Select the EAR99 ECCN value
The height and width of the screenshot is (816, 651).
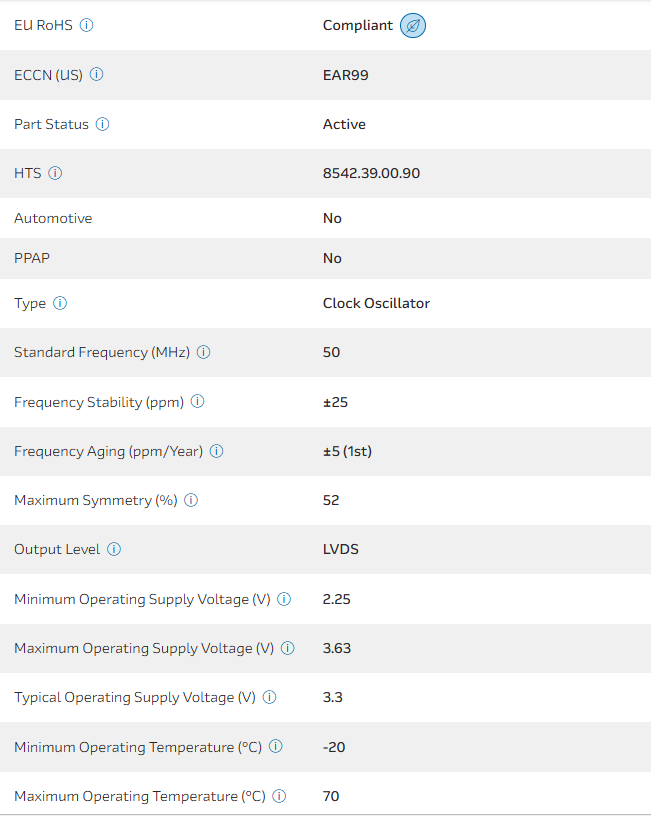pos(345,75)
